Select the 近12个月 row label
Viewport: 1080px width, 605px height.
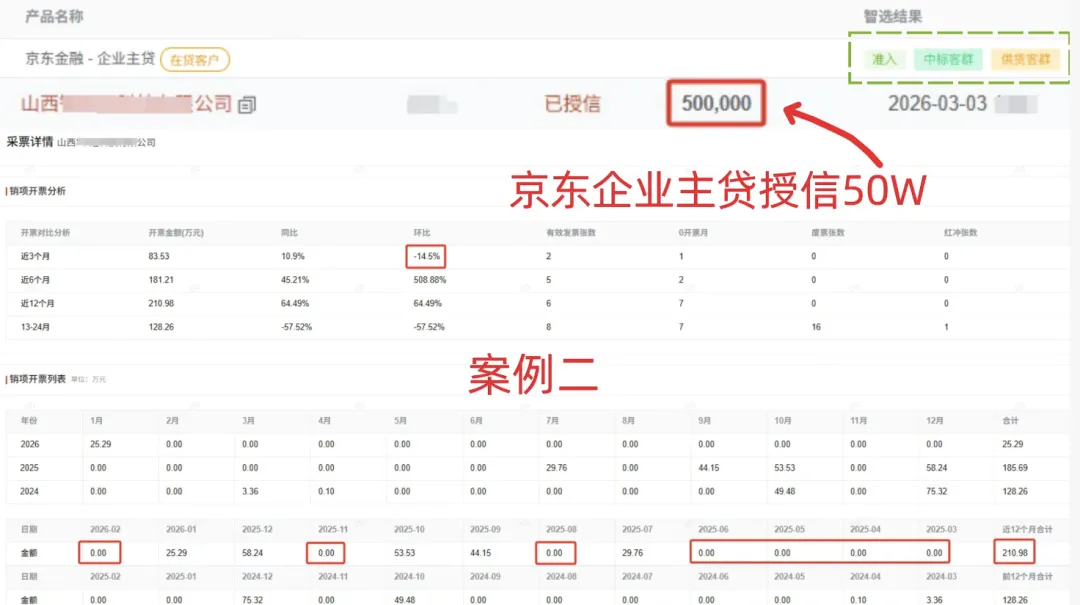tap(37, 303)
